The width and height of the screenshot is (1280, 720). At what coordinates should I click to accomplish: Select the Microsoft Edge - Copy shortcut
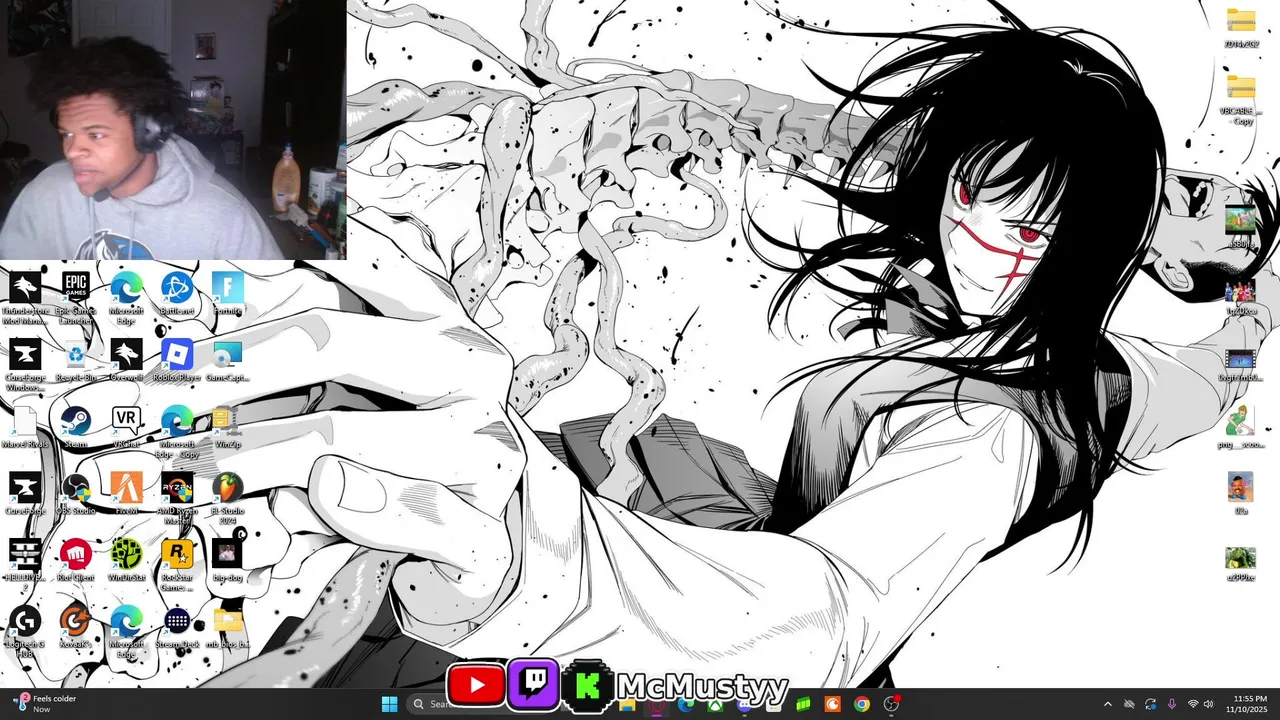[177, 432]
